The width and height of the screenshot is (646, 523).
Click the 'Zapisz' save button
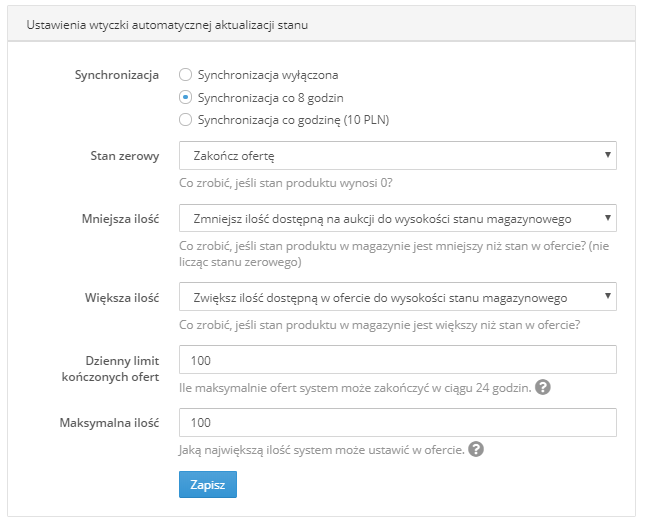[208, 484]
